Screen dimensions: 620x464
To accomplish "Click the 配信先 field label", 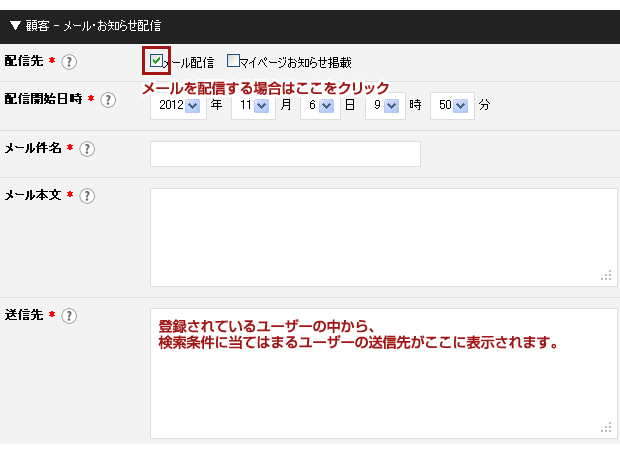I will 24,61.
